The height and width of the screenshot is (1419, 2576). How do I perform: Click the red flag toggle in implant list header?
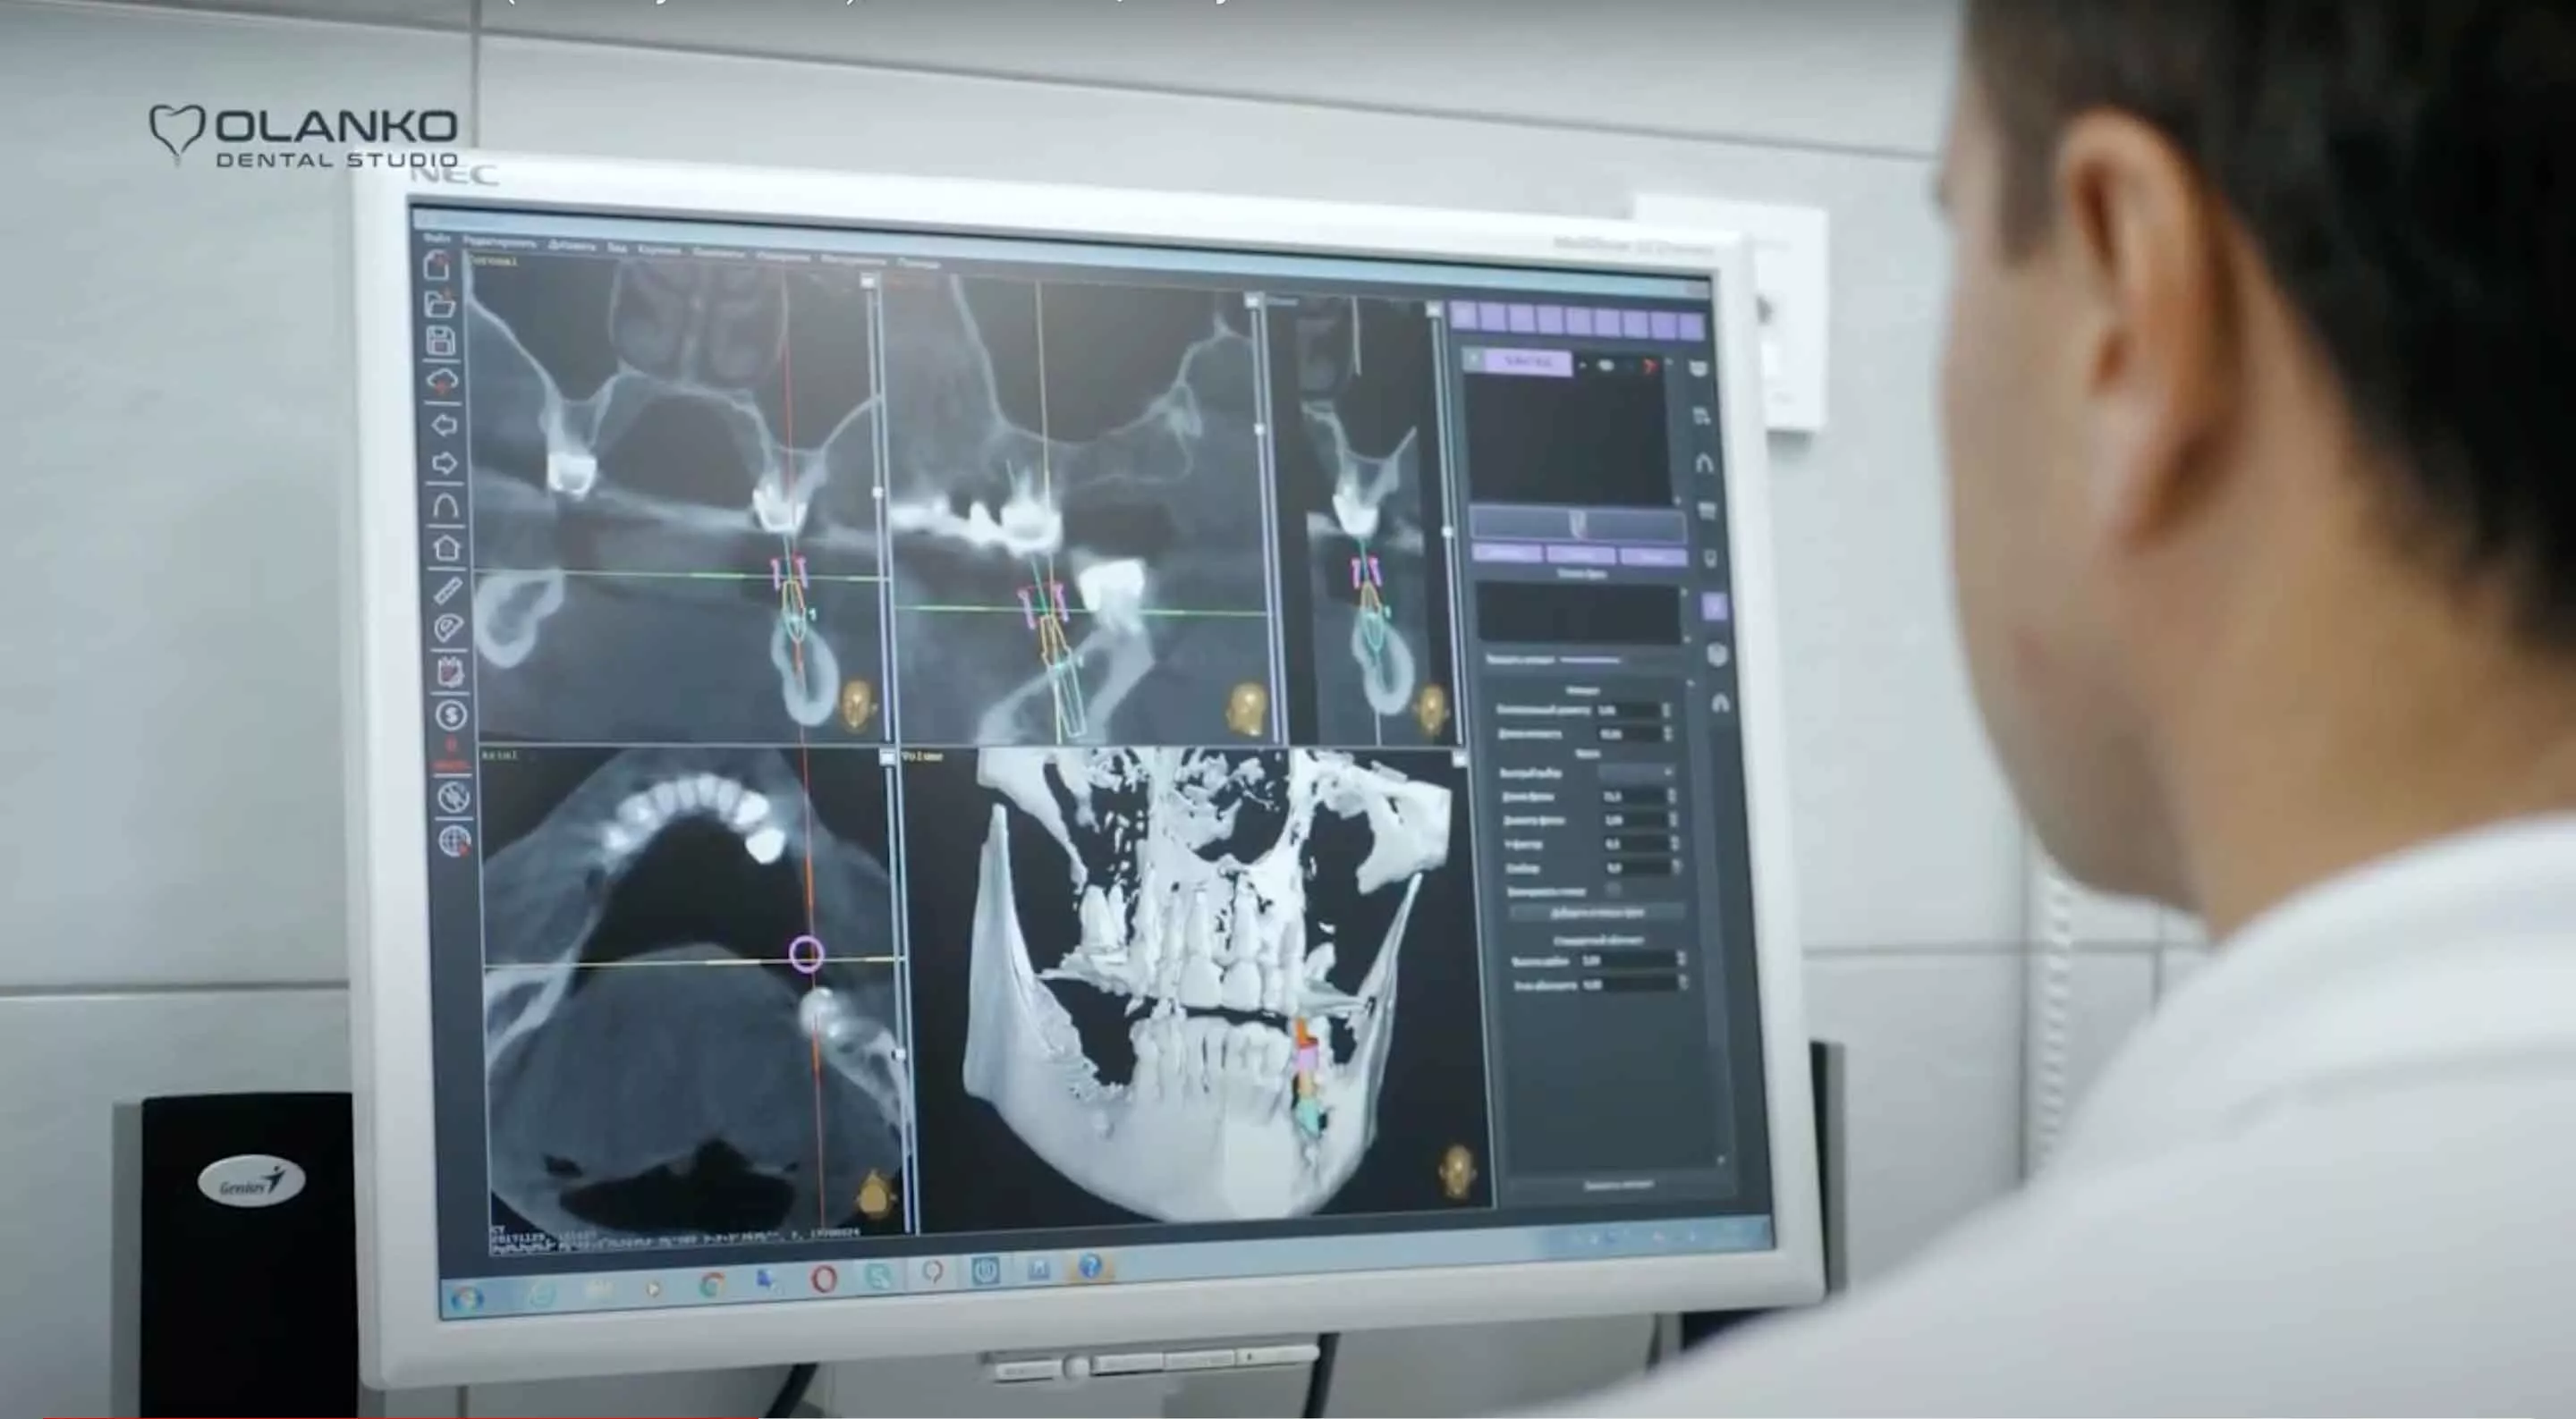click(1650, 367)
